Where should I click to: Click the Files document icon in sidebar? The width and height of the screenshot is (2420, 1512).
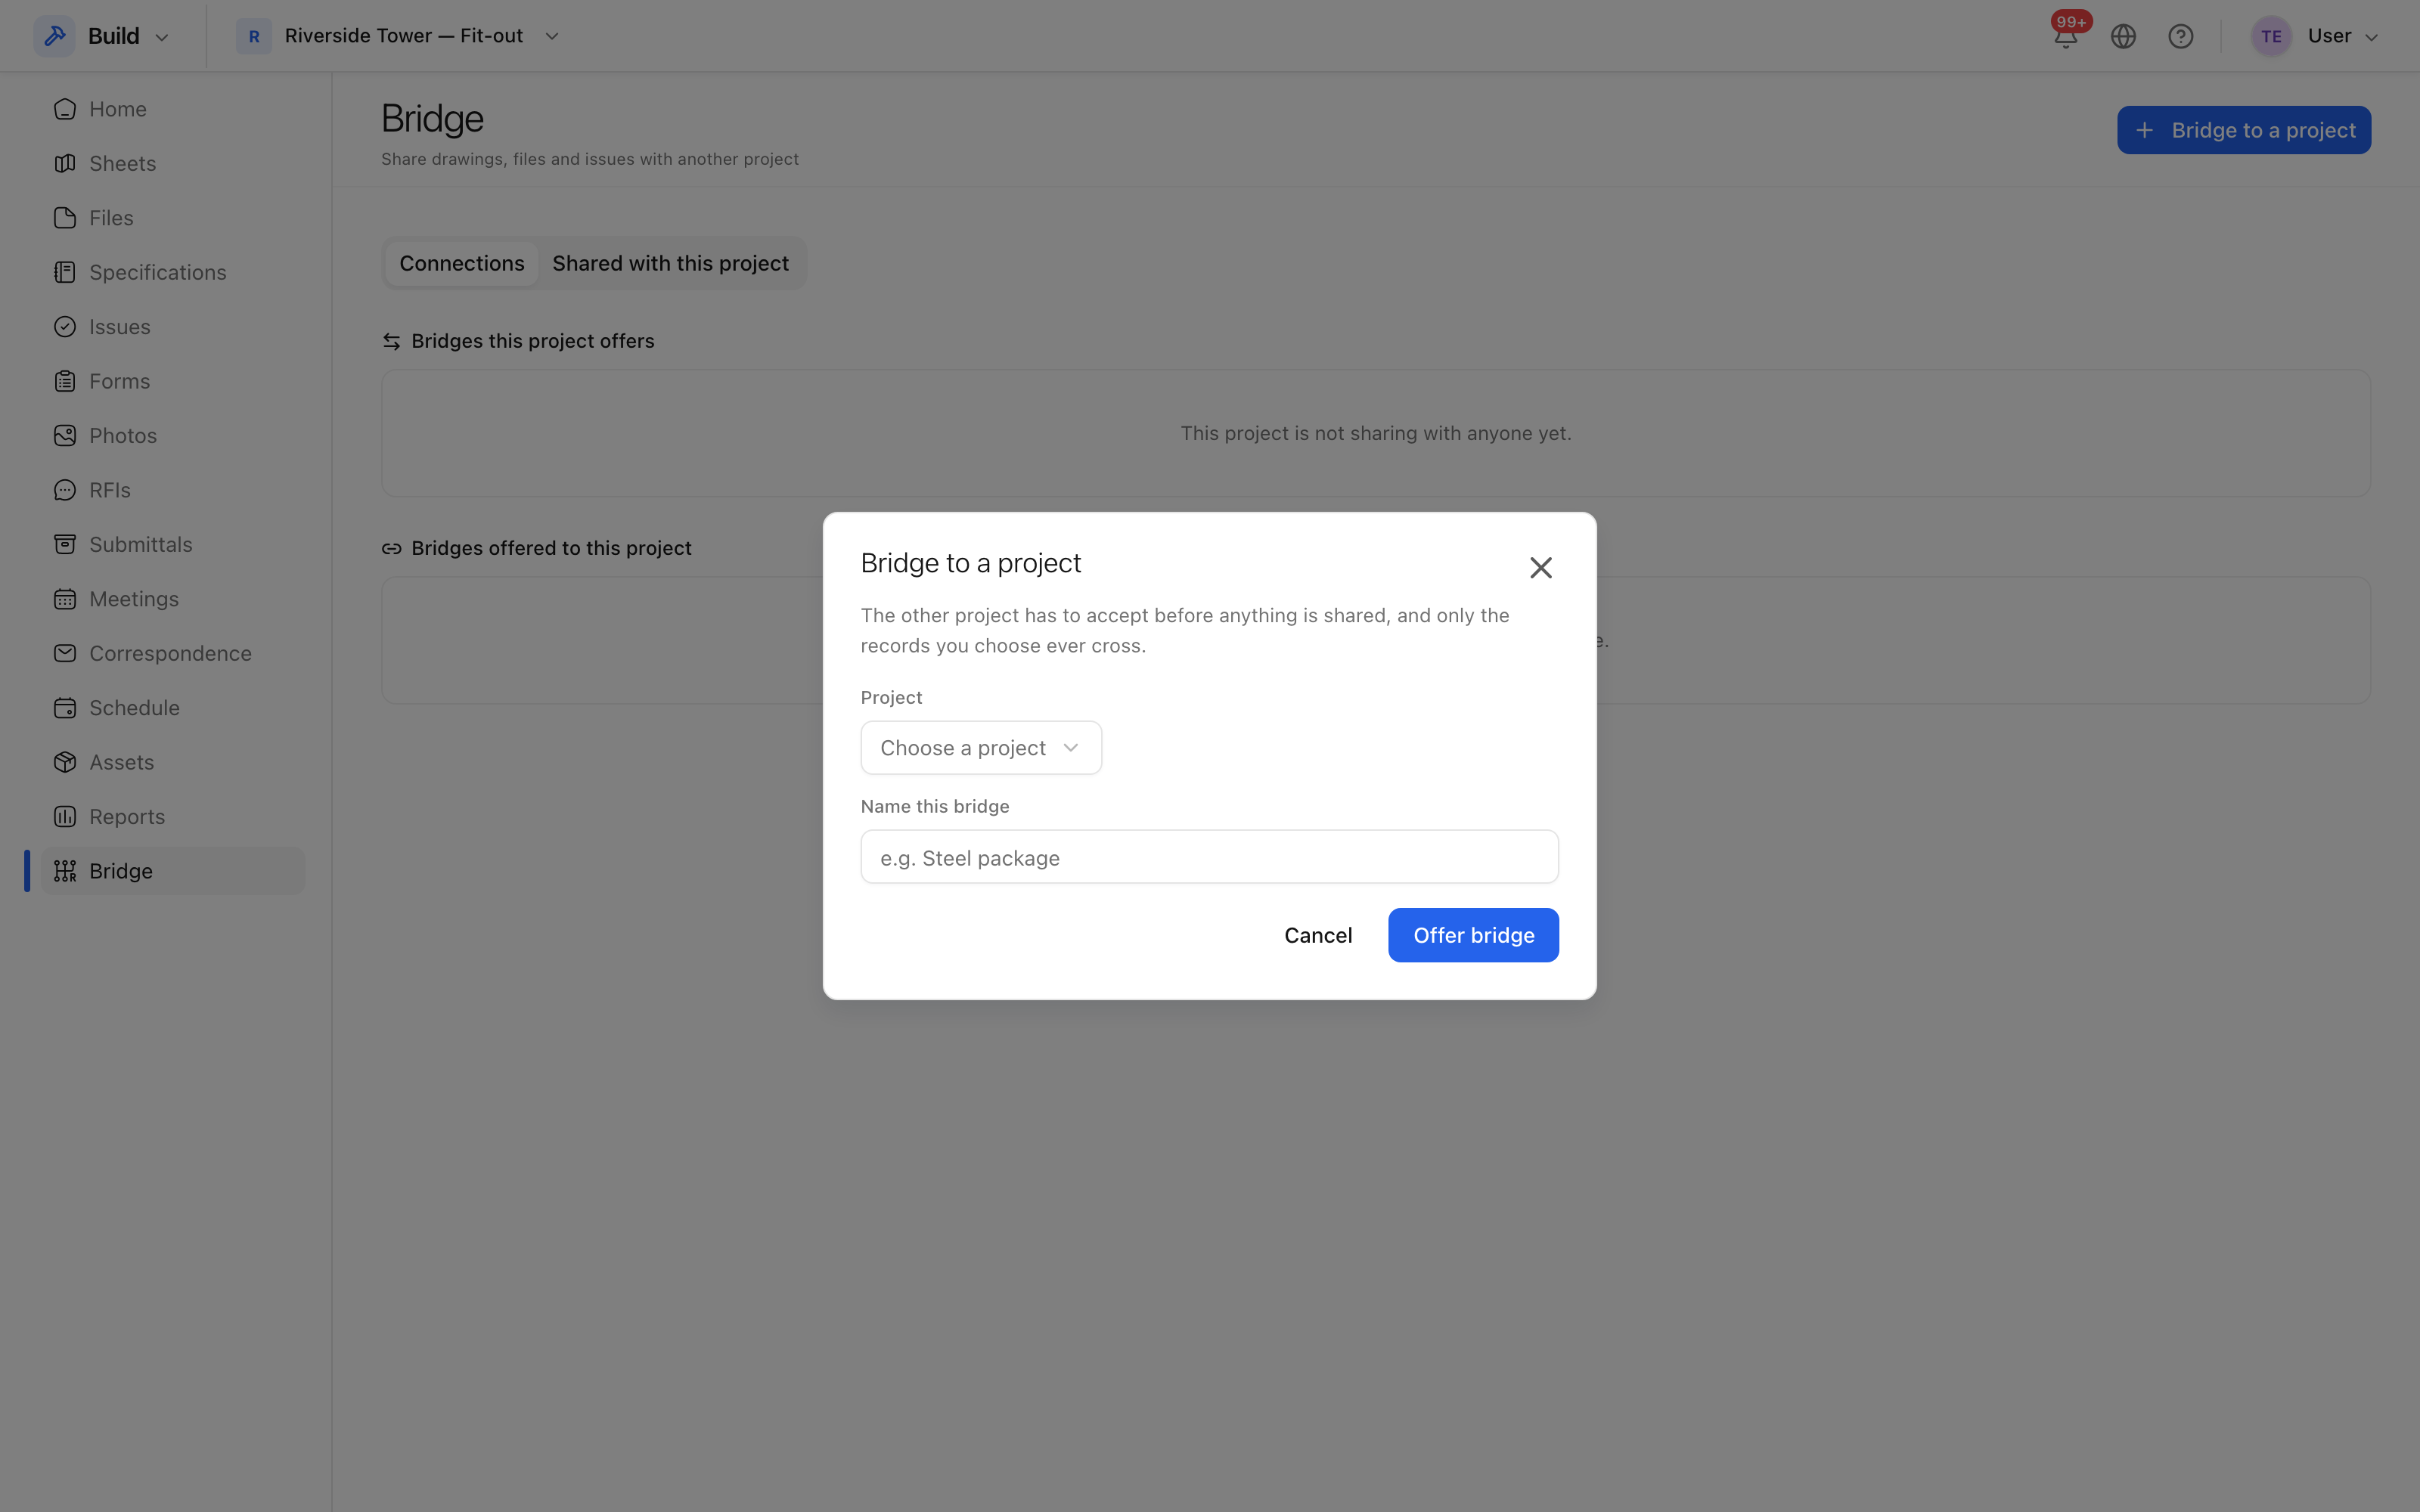(x=65, y=218)
